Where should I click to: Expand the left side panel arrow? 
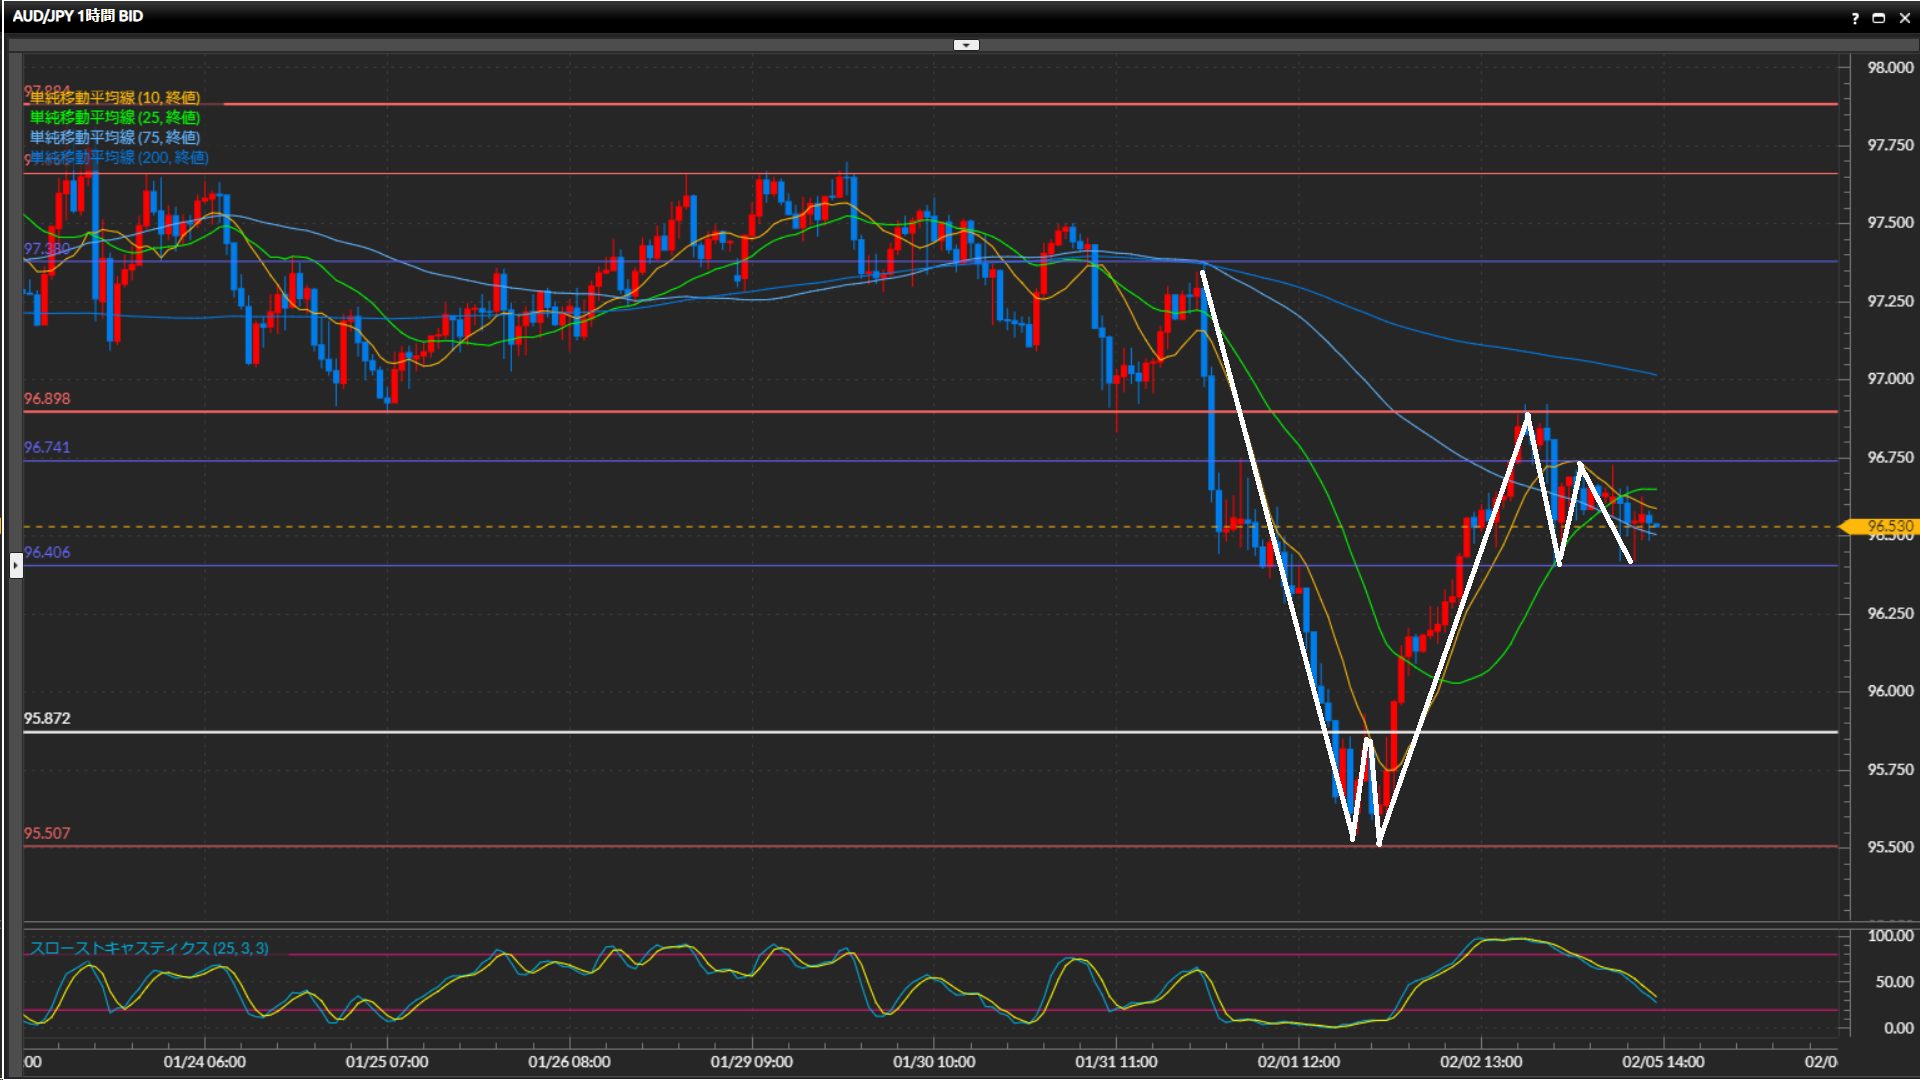(x=16, y=566)
